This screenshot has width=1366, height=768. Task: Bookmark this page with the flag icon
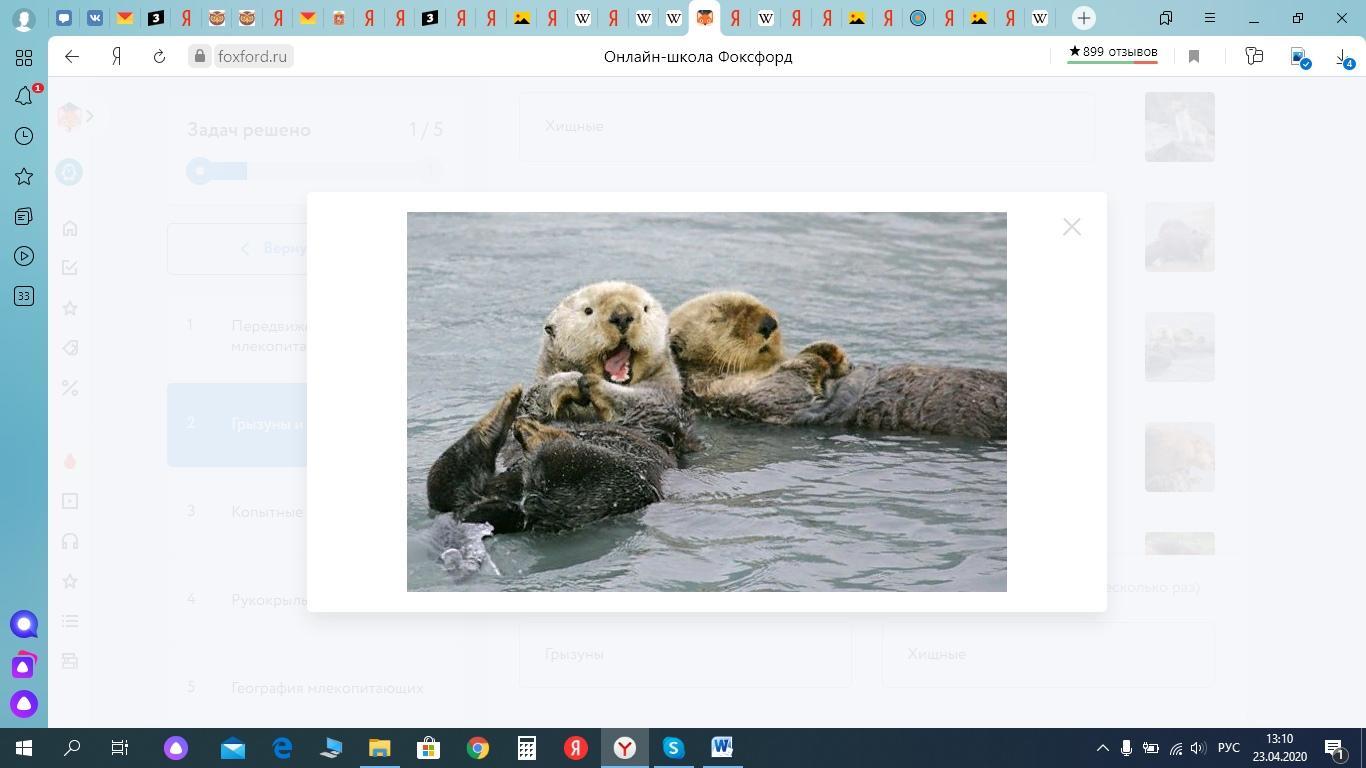pyautogui.click(x=1193, y=57)
